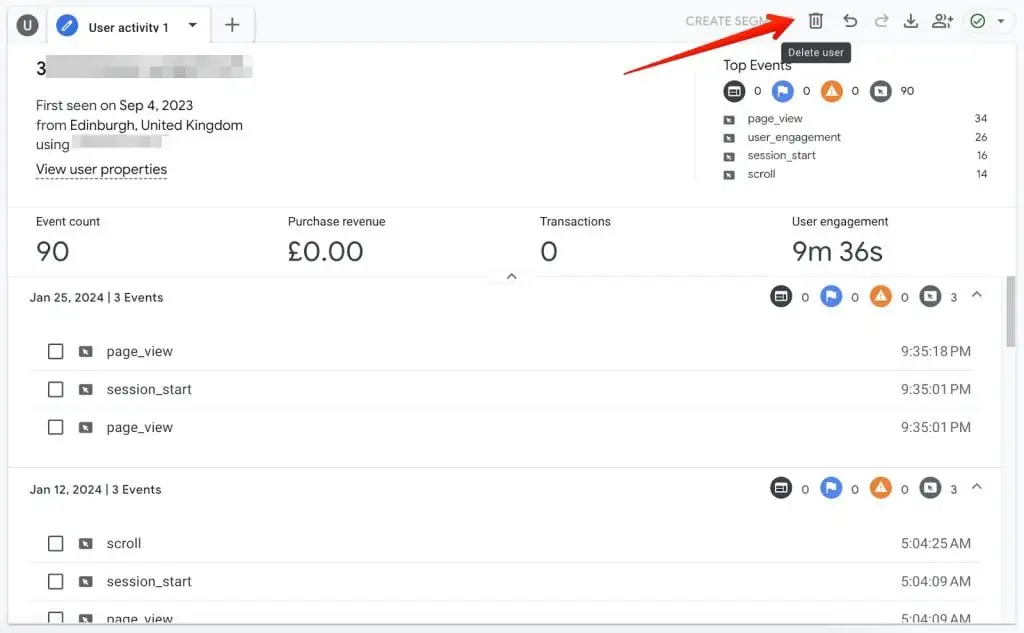Click the add audience person icon
Viewport: 1024px width, 633px height.
coord(942,20)
